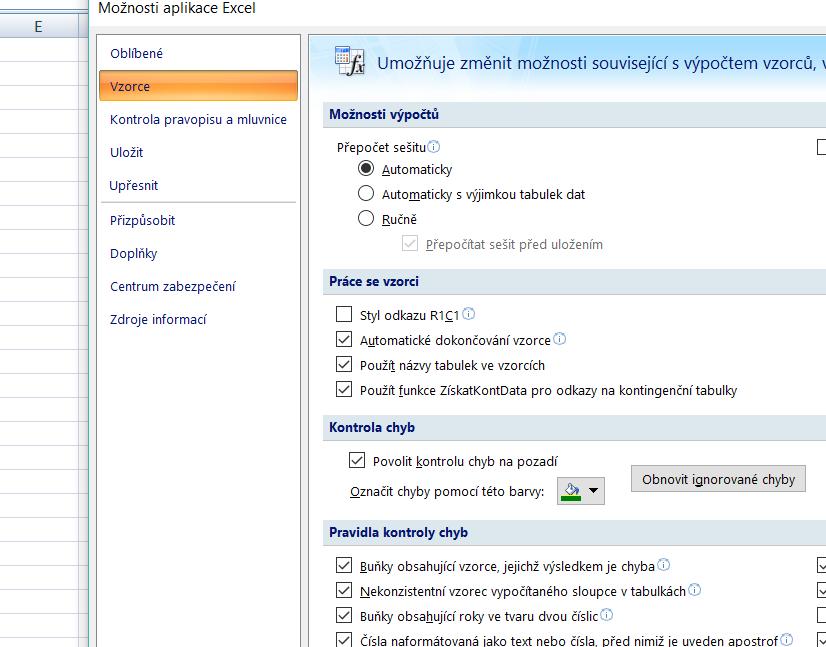
Task: Show the Doplňky page
Action: click(134, 253)
